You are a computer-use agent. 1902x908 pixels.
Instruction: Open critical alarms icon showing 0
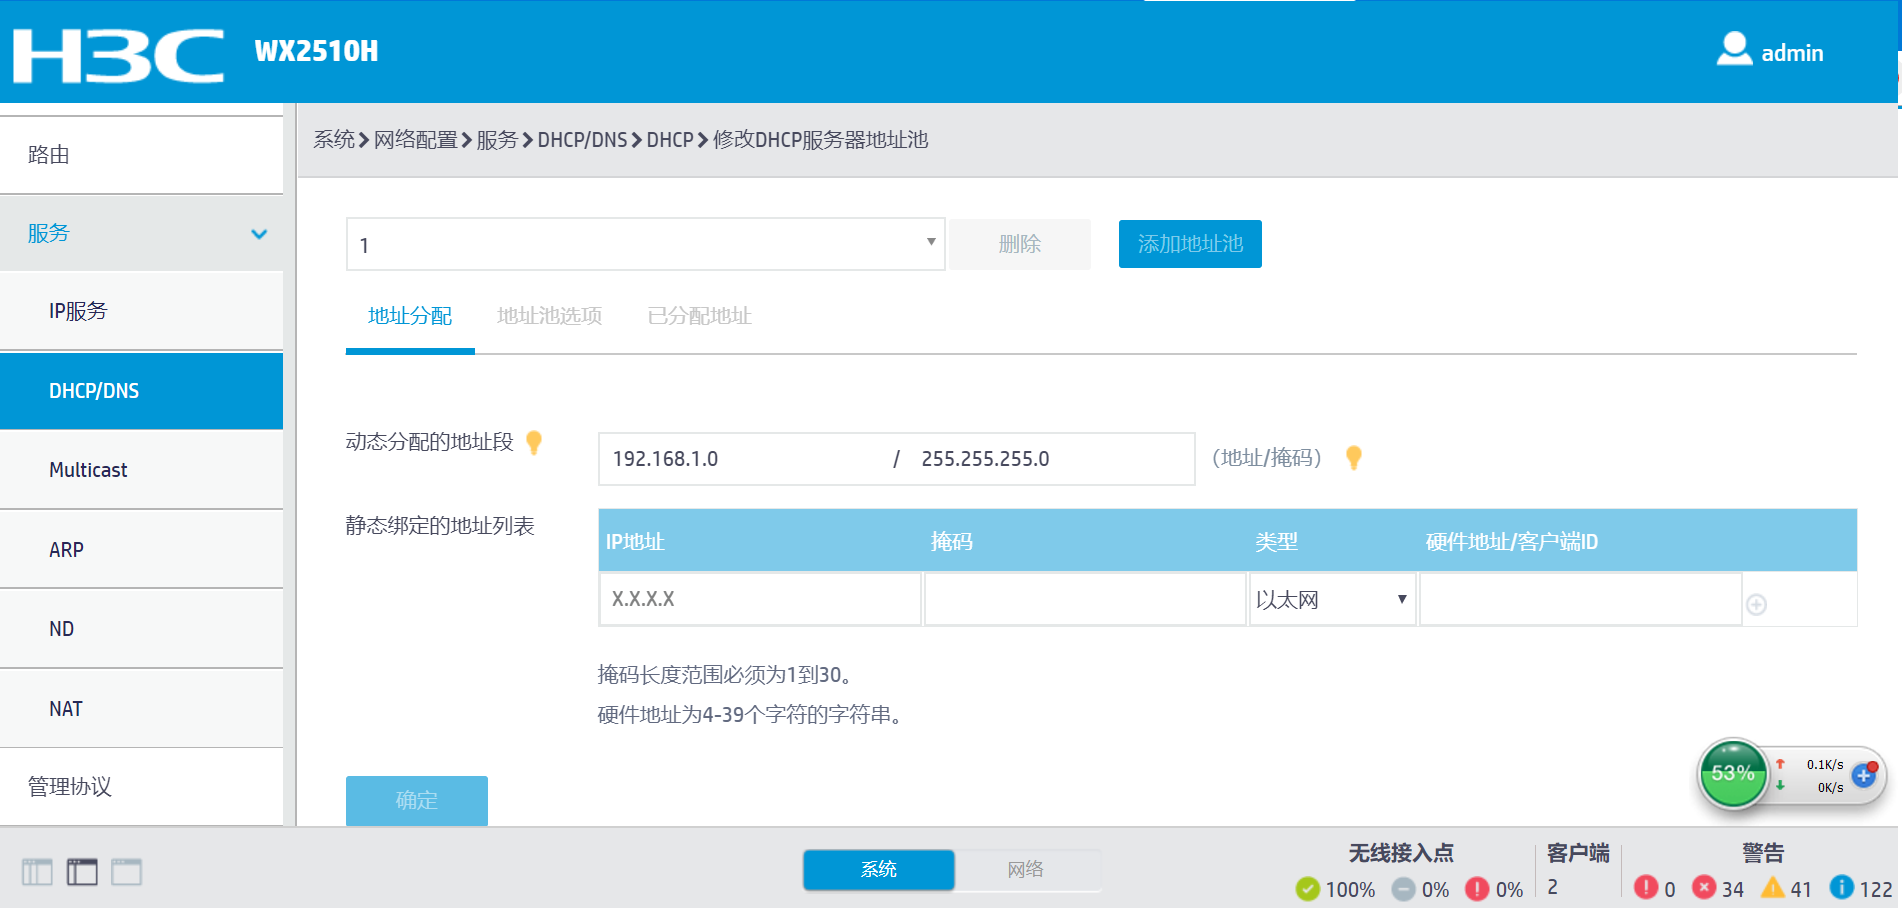1646,887
